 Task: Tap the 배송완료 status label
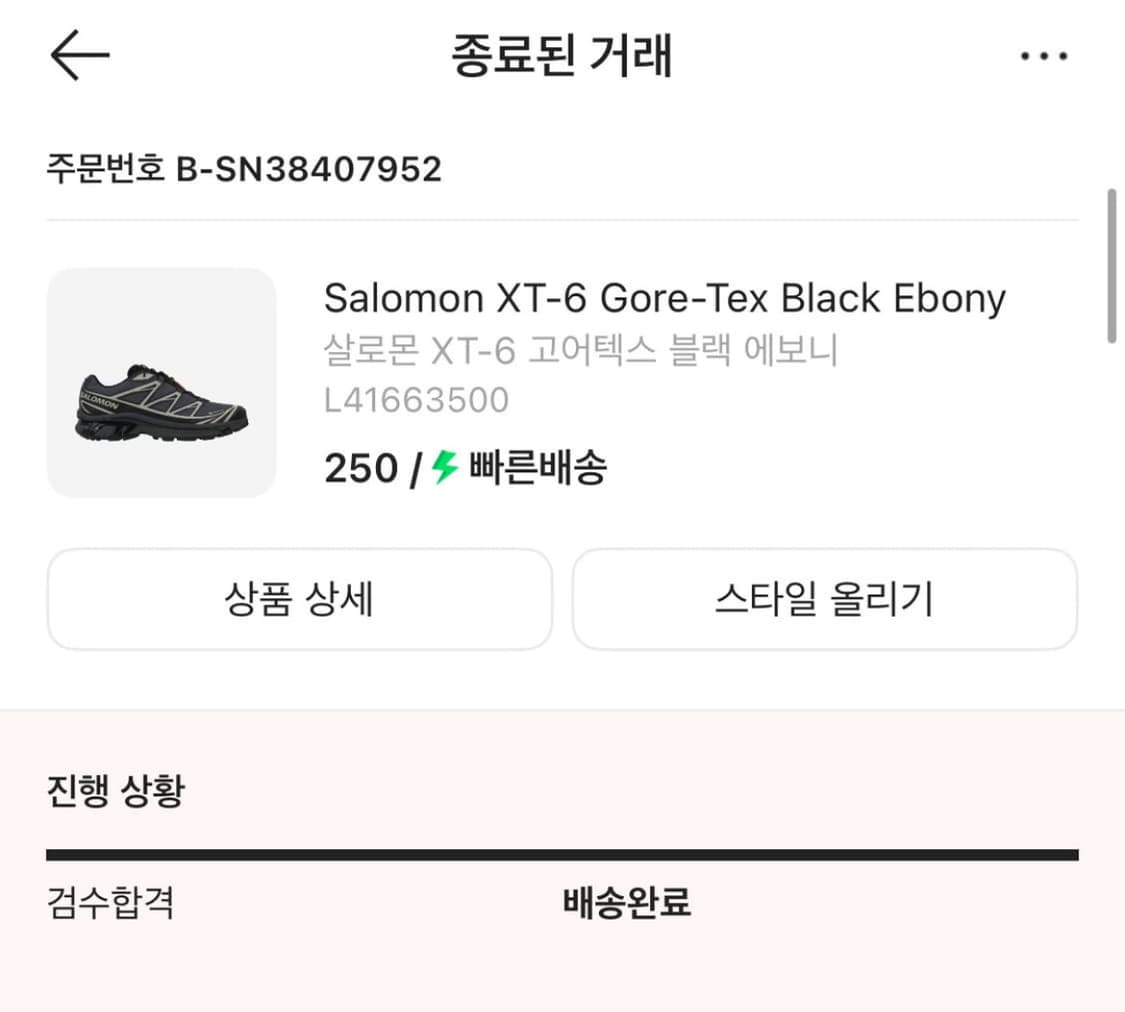[x=628, y=903]
